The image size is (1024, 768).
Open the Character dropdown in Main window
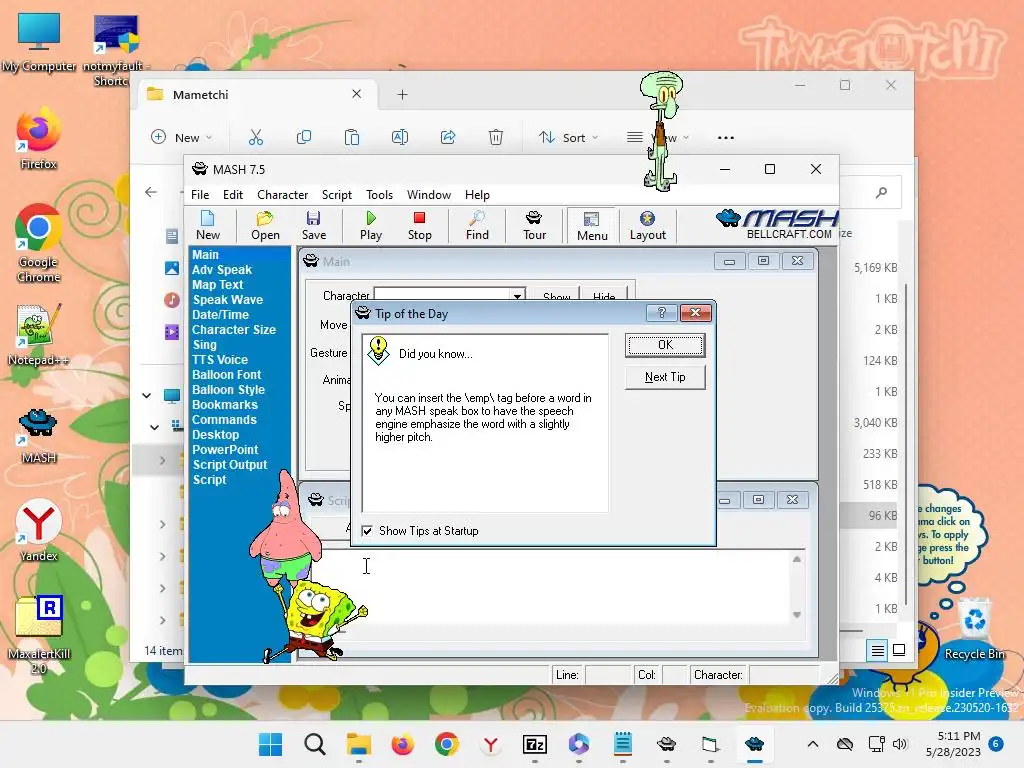517,296
